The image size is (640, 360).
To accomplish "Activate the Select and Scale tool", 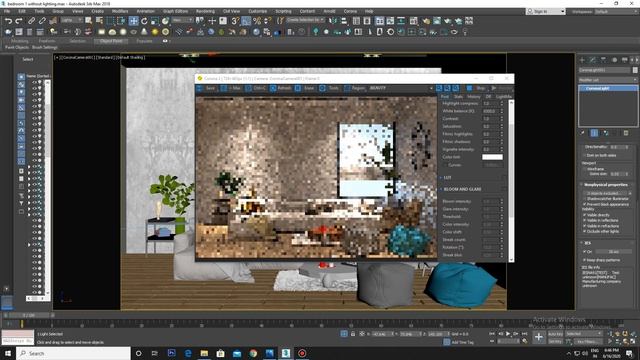I will (x=155, y=20).
